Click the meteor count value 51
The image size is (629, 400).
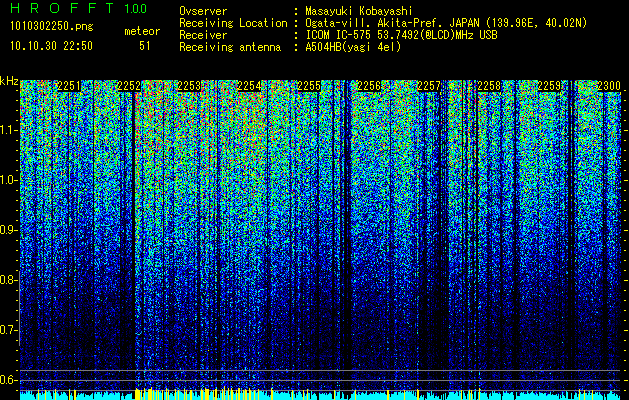point(145,46)
